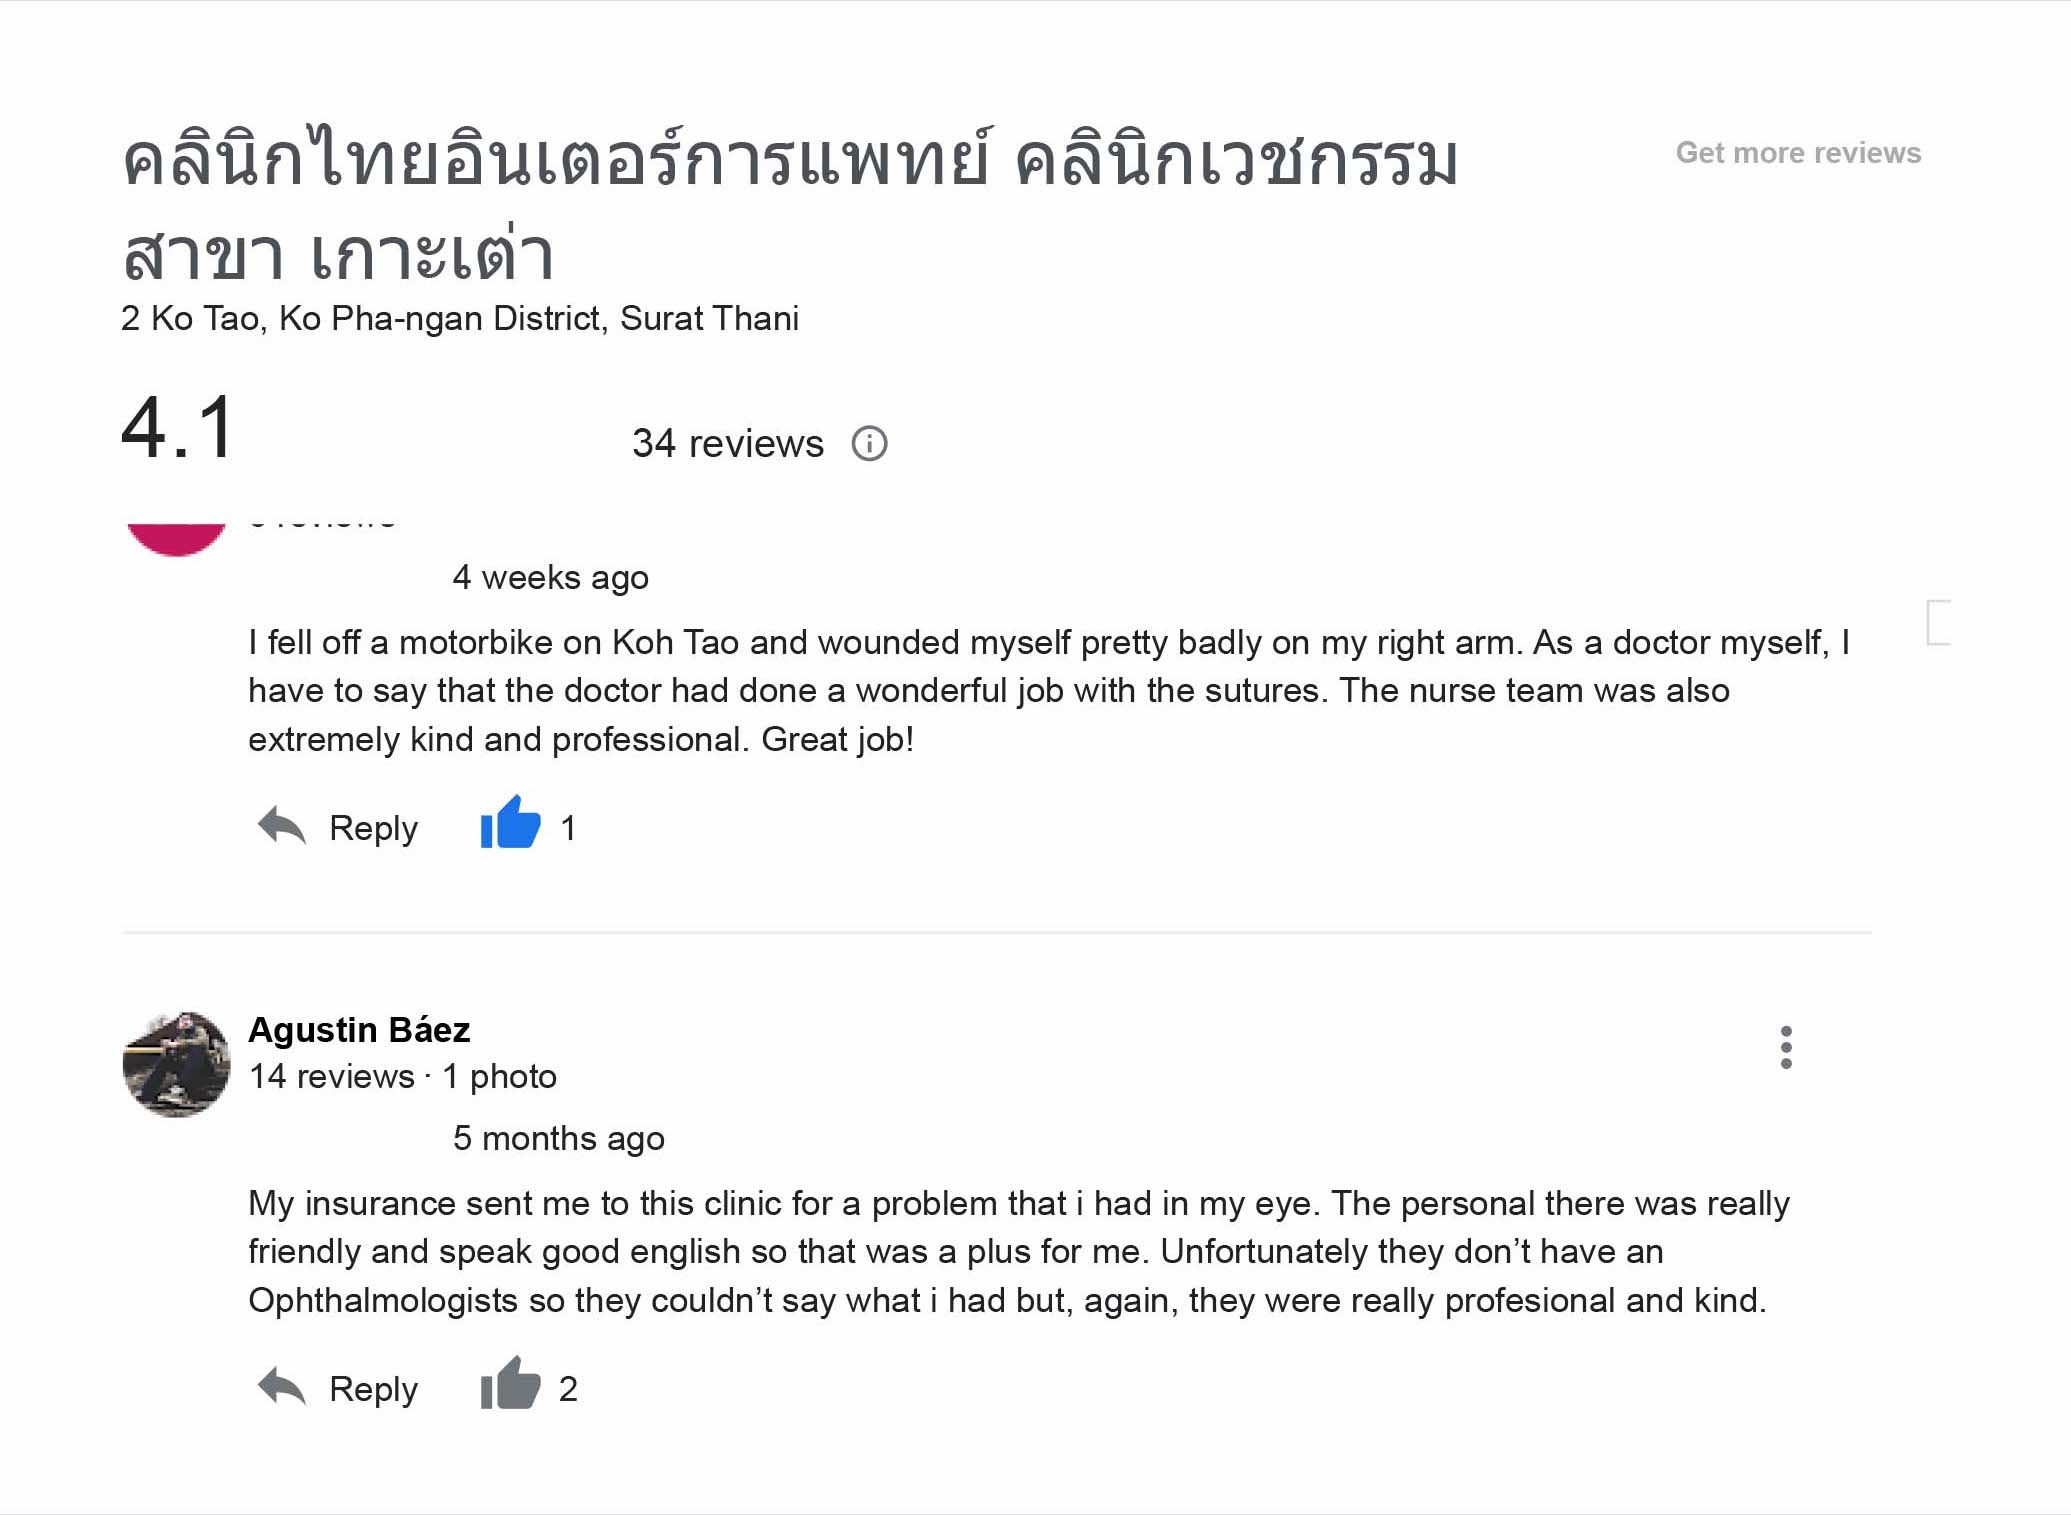2071x1515 pixels.
Task: Click the info icon beside 34 reviews
Action: coord(869,443)
